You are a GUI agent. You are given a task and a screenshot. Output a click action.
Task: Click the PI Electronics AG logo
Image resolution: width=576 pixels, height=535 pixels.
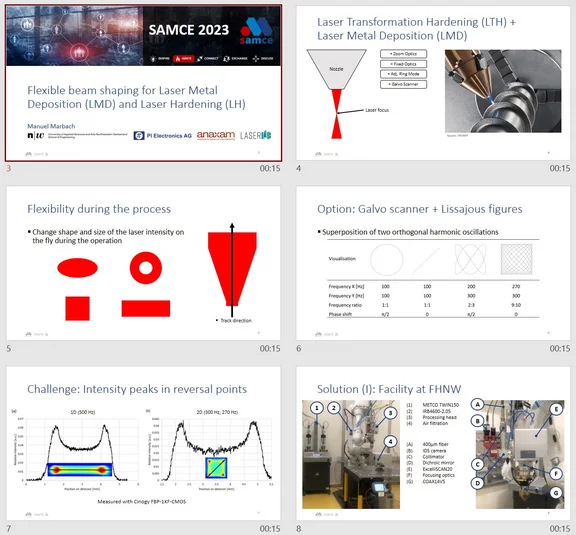(163, 136)
